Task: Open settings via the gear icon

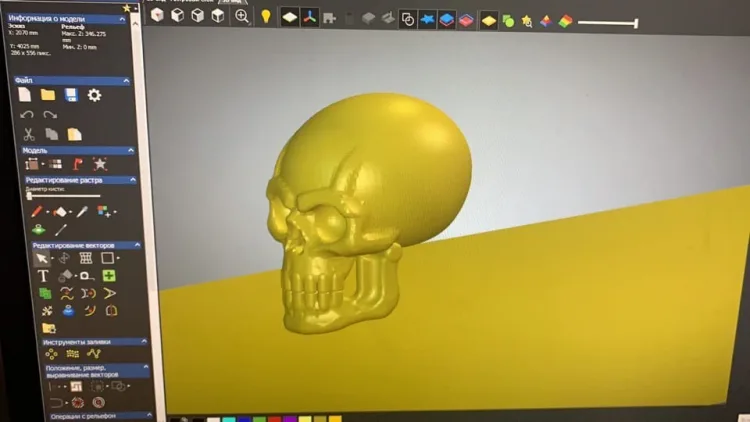Action: pos(94,95)
